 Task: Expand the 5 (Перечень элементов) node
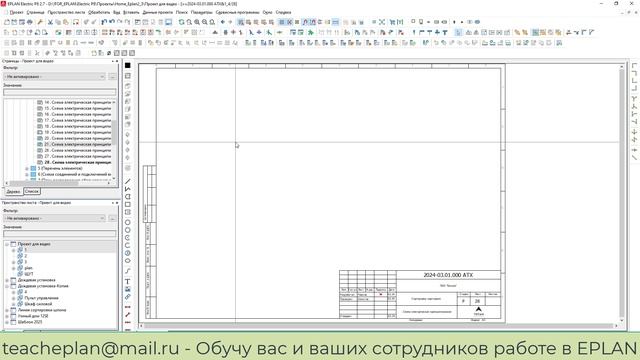[x=27, y=168]
